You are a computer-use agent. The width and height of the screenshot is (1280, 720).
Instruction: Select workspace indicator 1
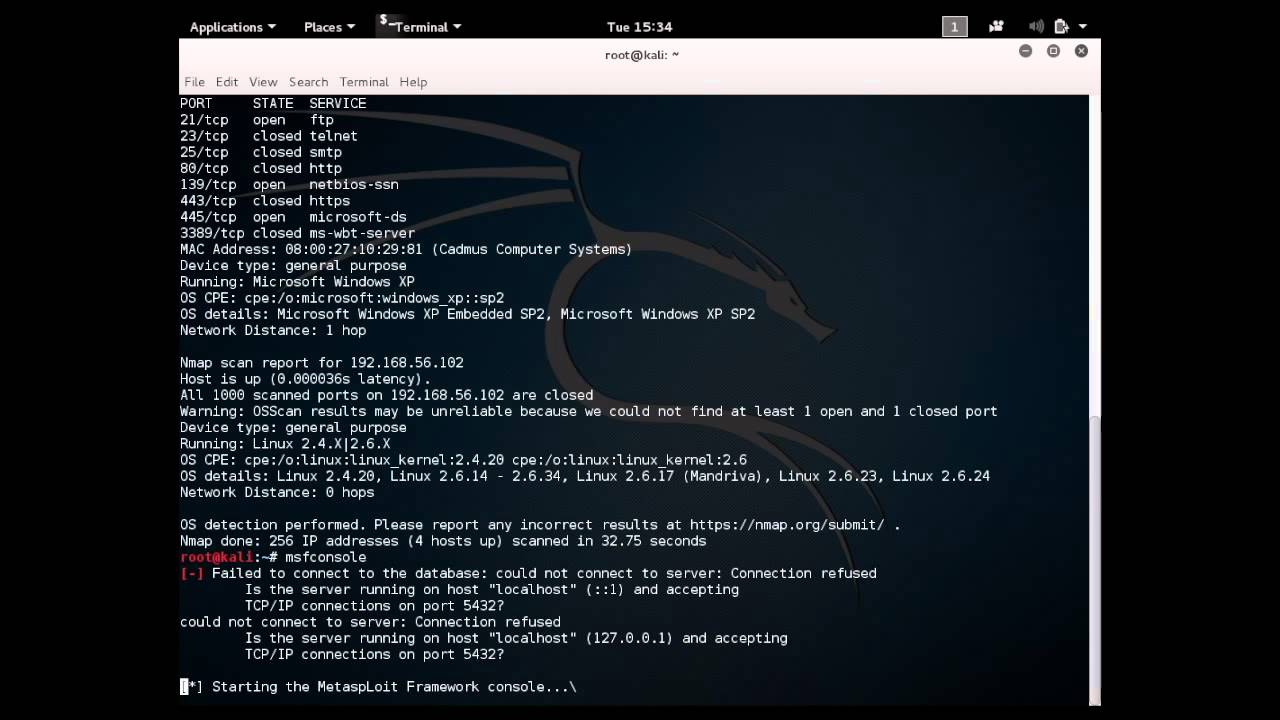click(954, 27)
